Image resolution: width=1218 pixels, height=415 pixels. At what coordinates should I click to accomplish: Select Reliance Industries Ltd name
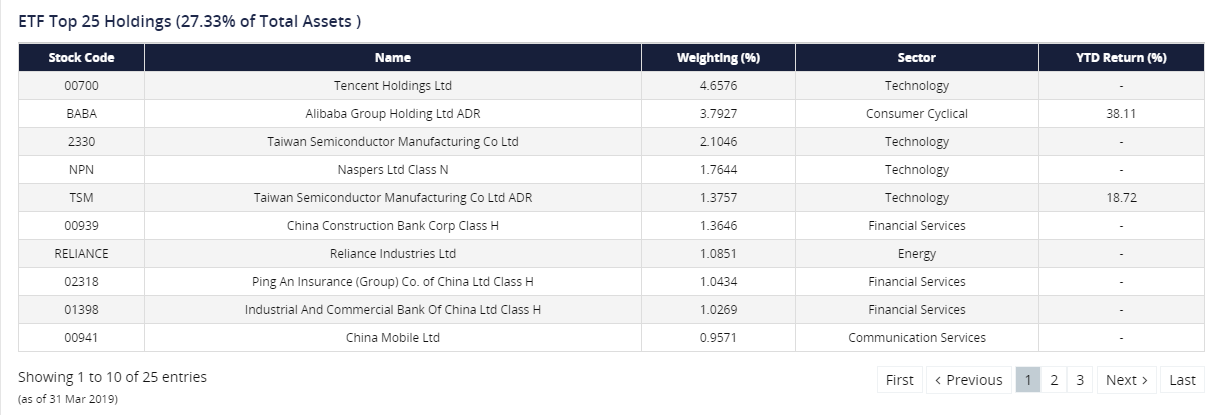coord(393,254)
